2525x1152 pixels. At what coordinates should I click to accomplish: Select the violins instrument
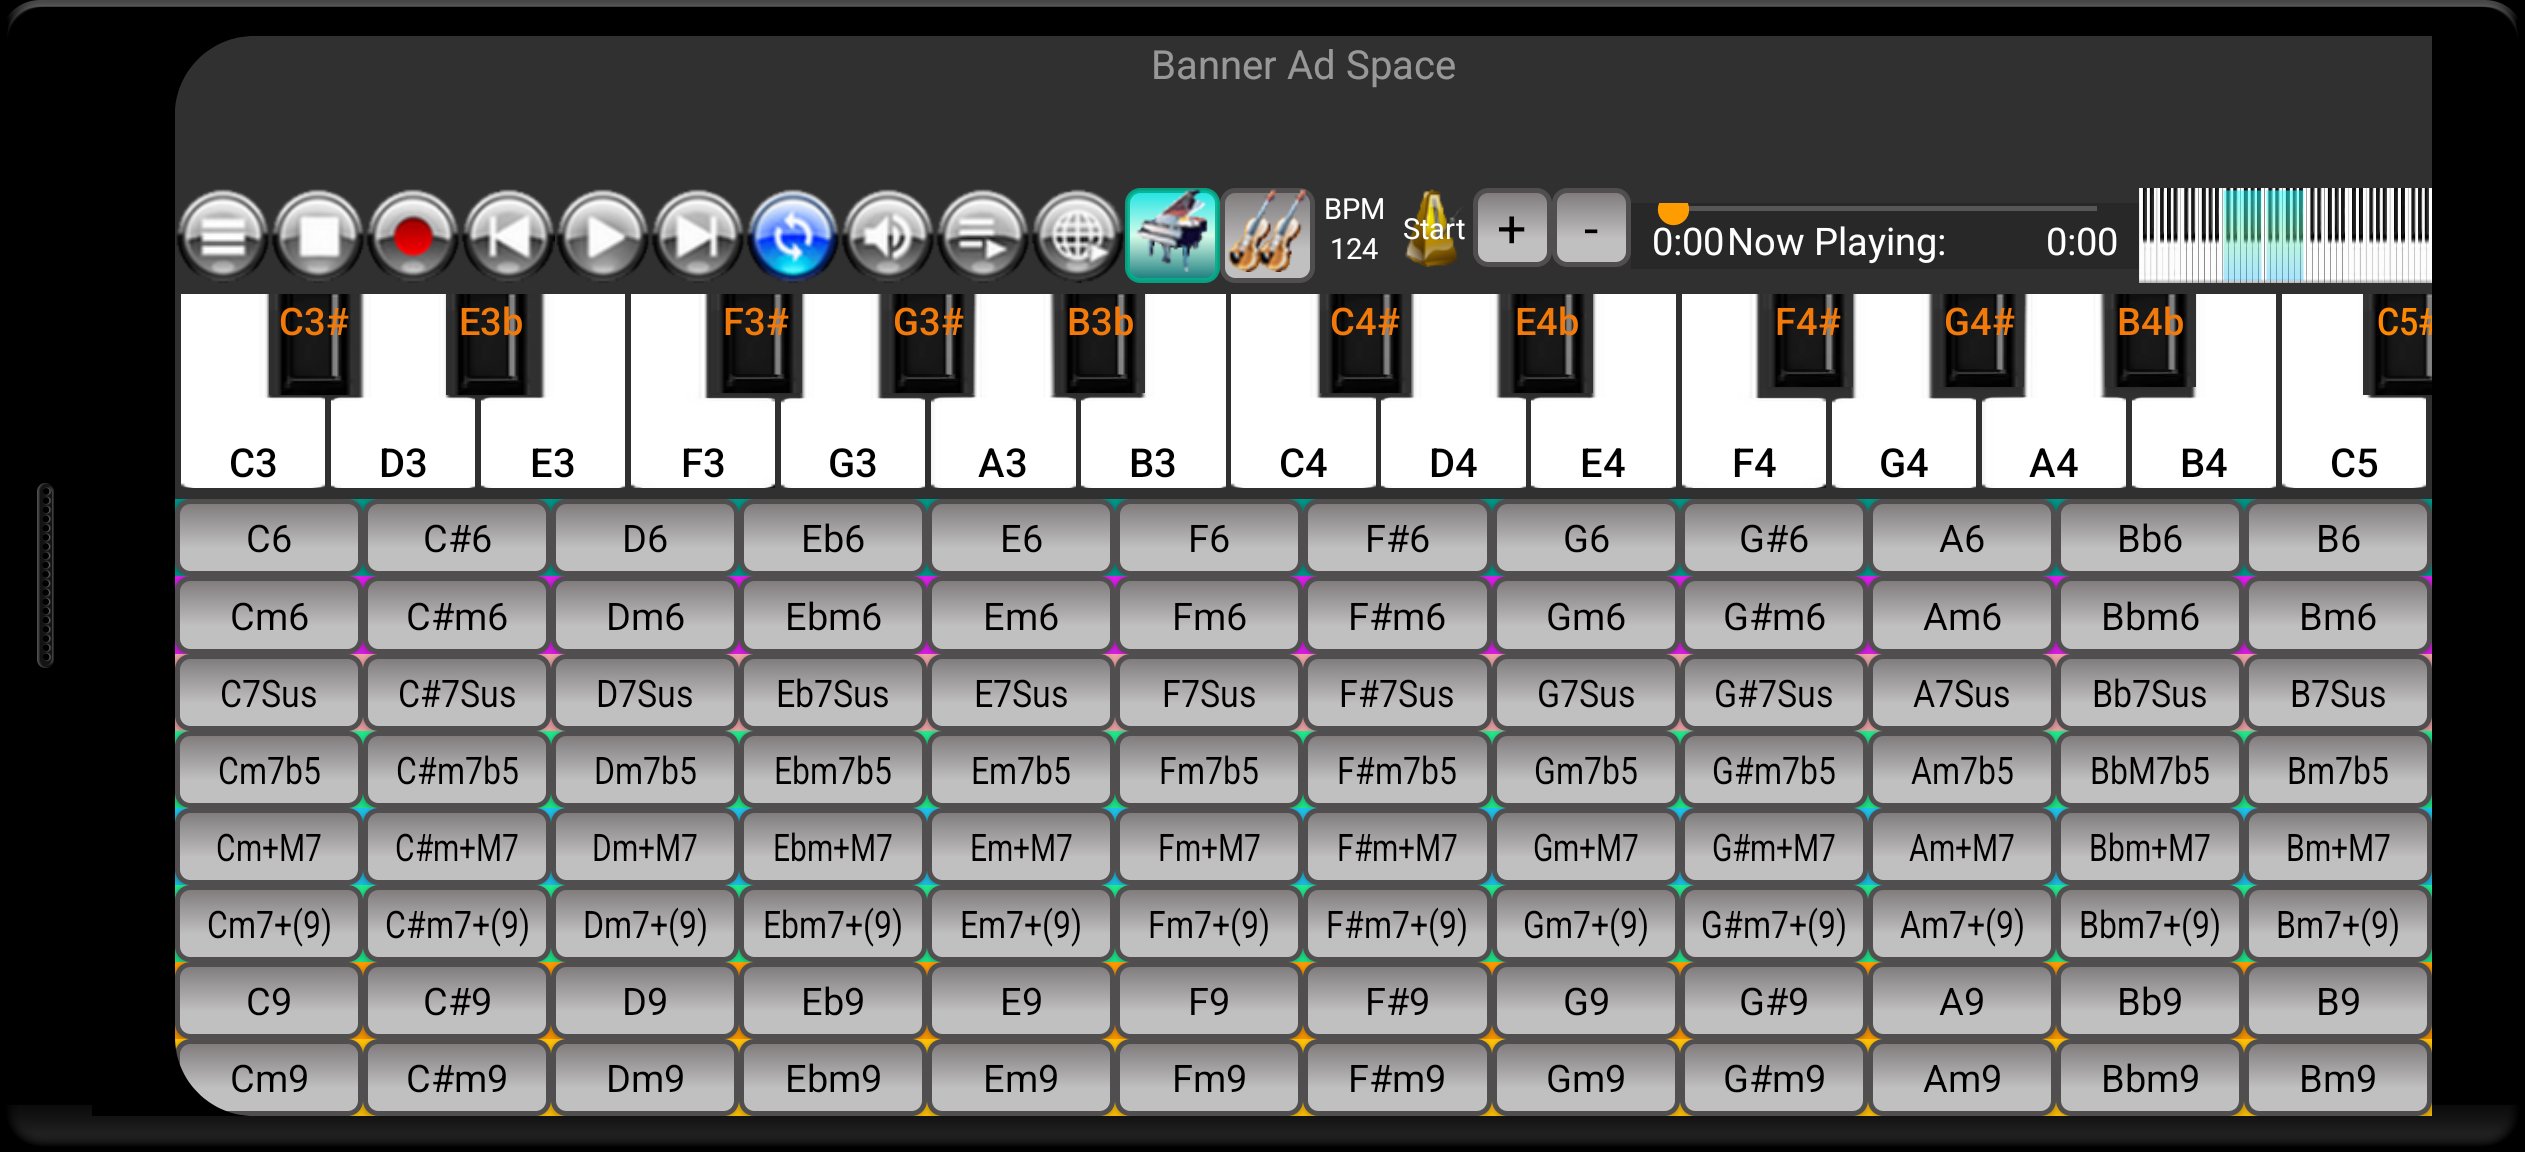[1267, 235]
